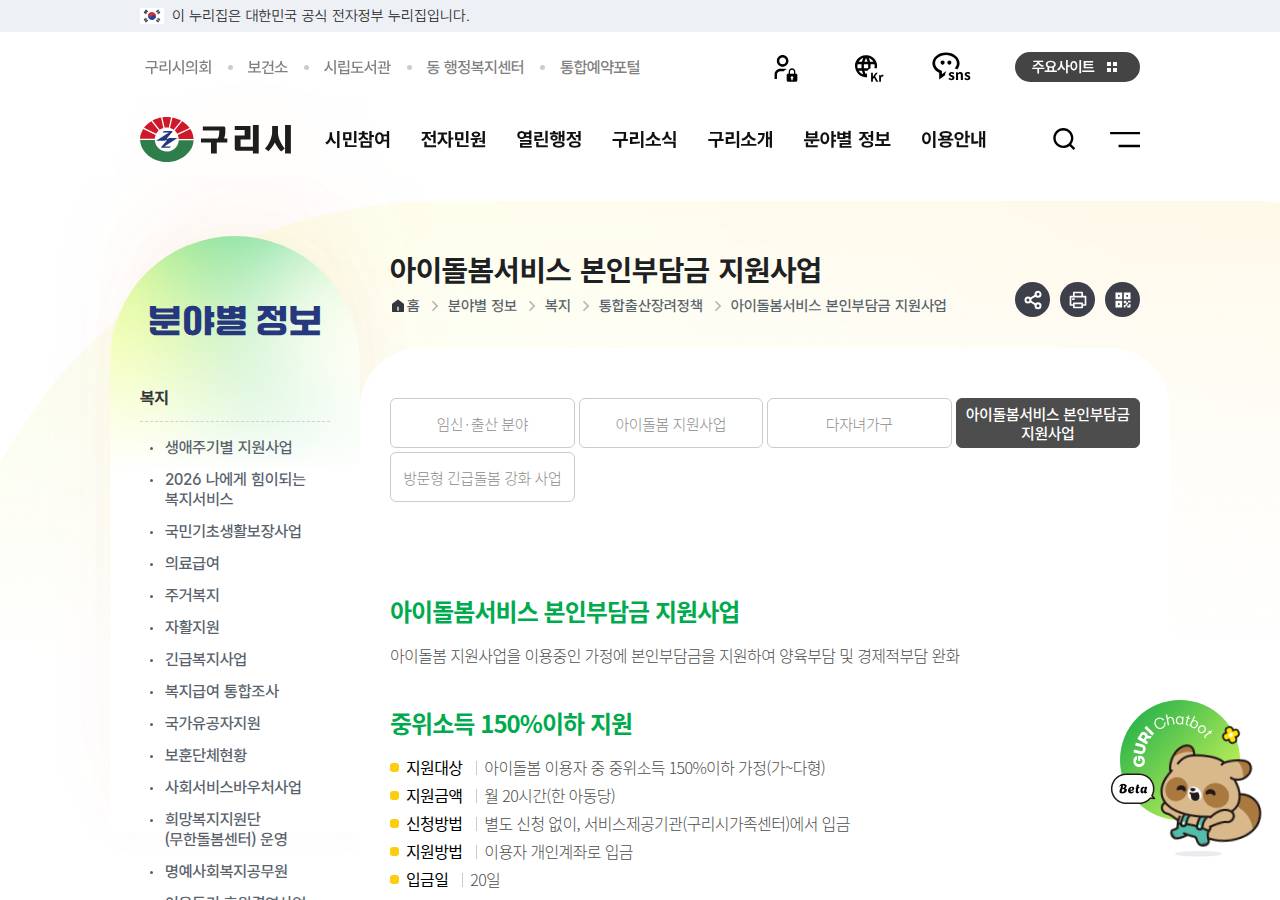Click the 중위소득 150%이하 지원 heading

coord(511,724)
